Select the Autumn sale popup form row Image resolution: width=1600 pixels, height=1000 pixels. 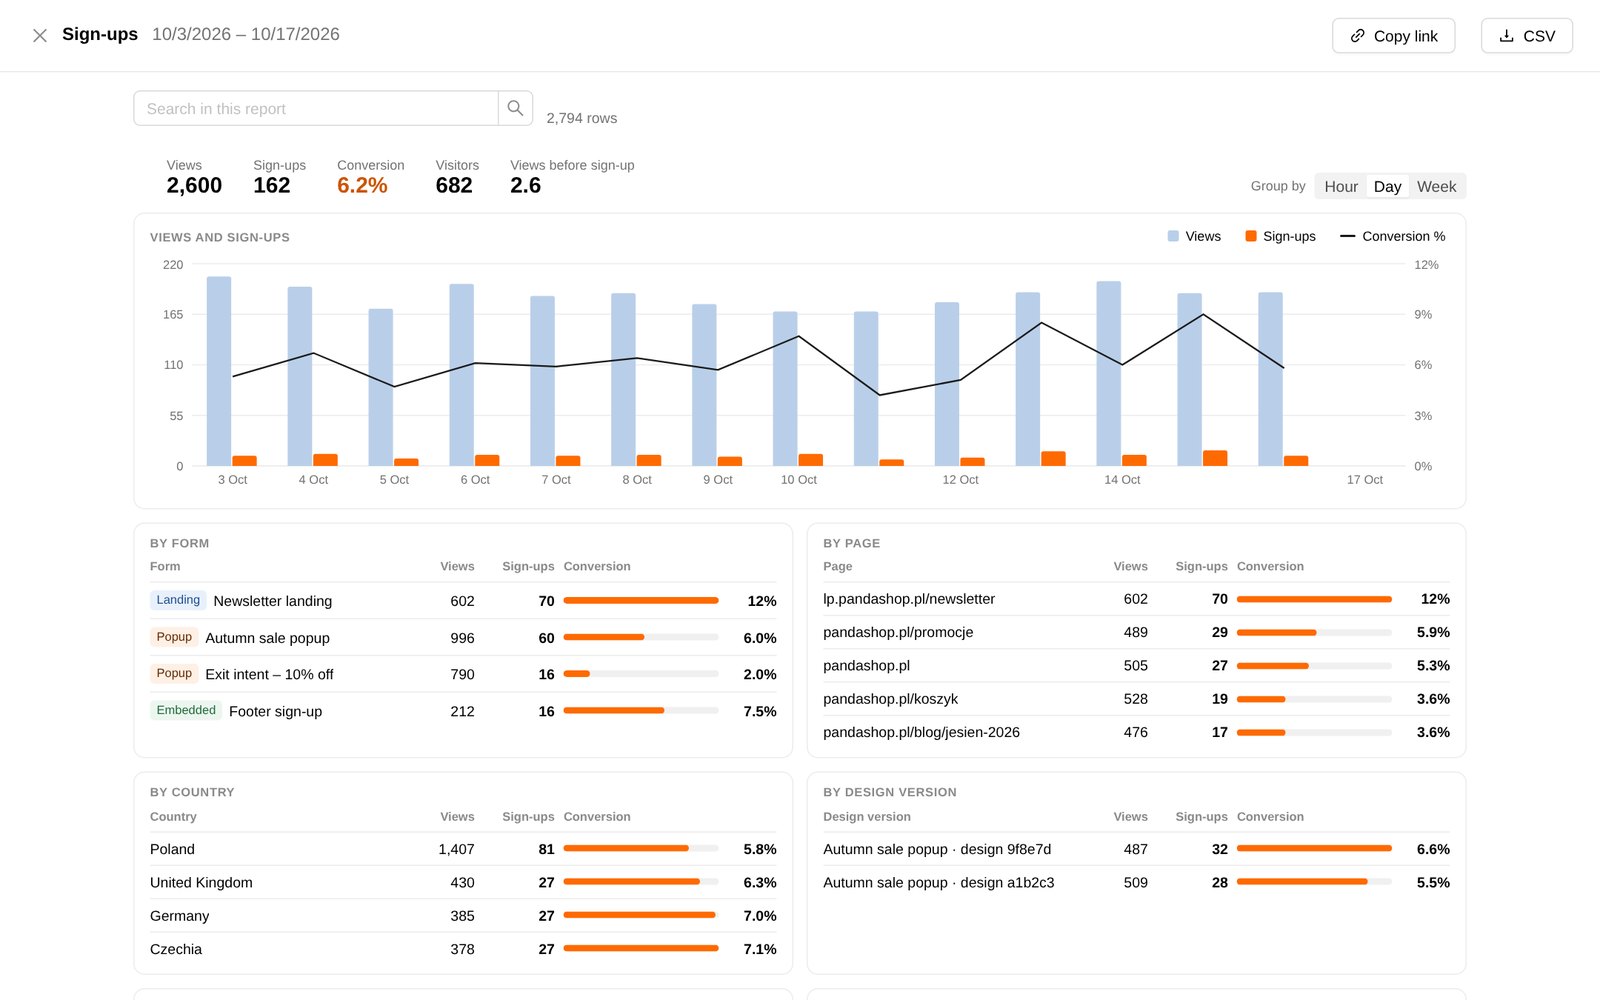coord(463,638)
